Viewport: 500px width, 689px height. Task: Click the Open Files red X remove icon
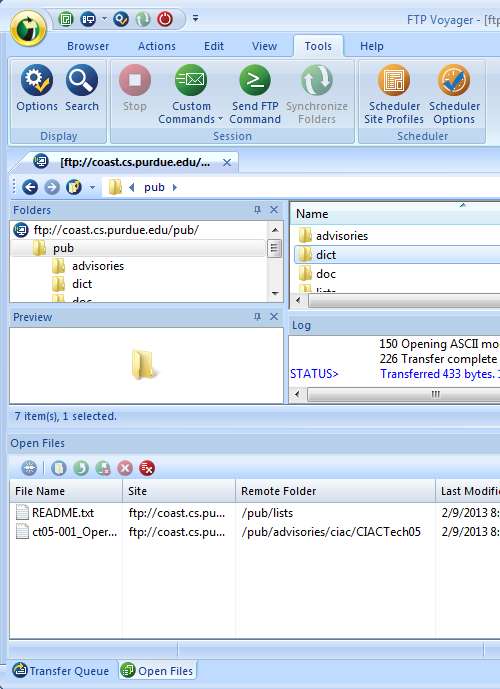(125, 468)
